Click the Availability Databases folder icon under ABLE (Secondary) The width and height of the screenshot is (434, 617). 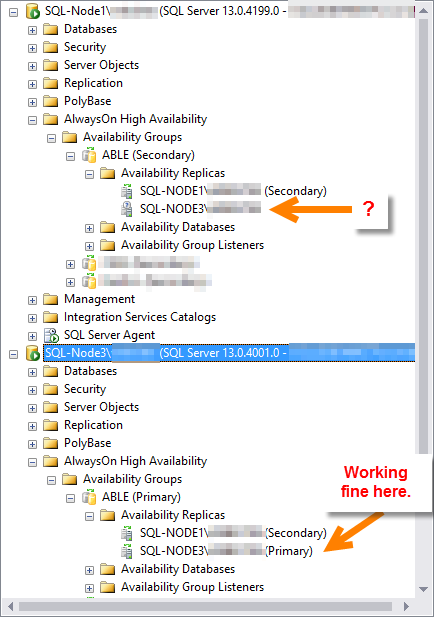coord(107,227)
